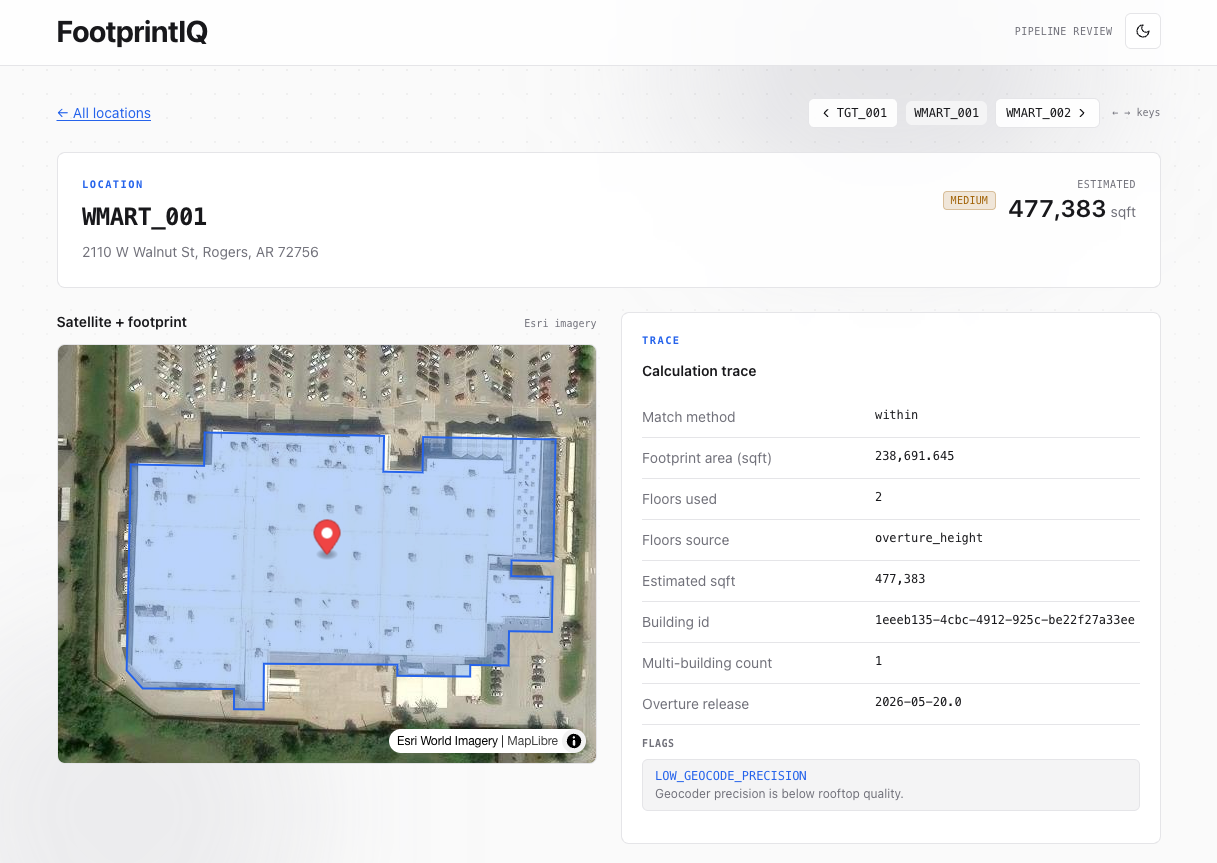Click footprint area value 238,691.645

pyautogui.click(x=914, y=456)
